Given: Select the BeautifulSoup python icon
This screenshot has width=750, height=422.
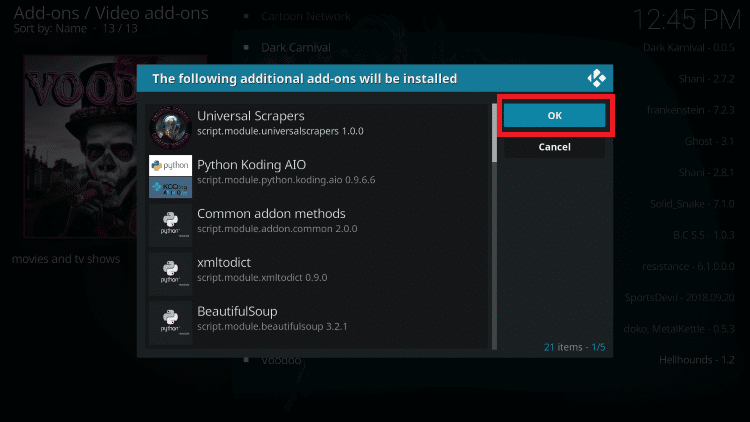Looking at the screenshot, I should 170,322.
